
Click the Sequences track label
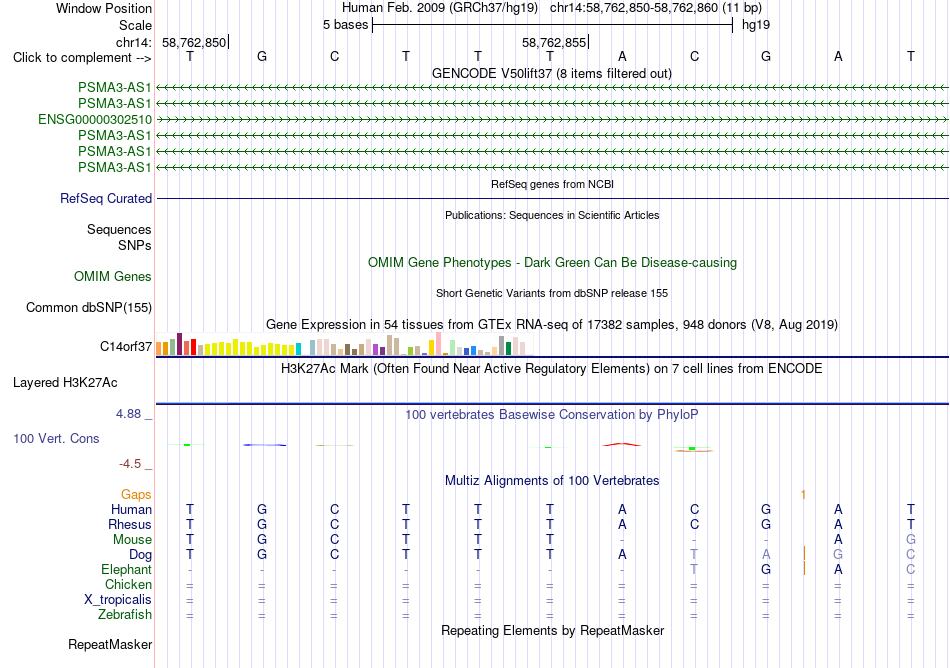119,229
